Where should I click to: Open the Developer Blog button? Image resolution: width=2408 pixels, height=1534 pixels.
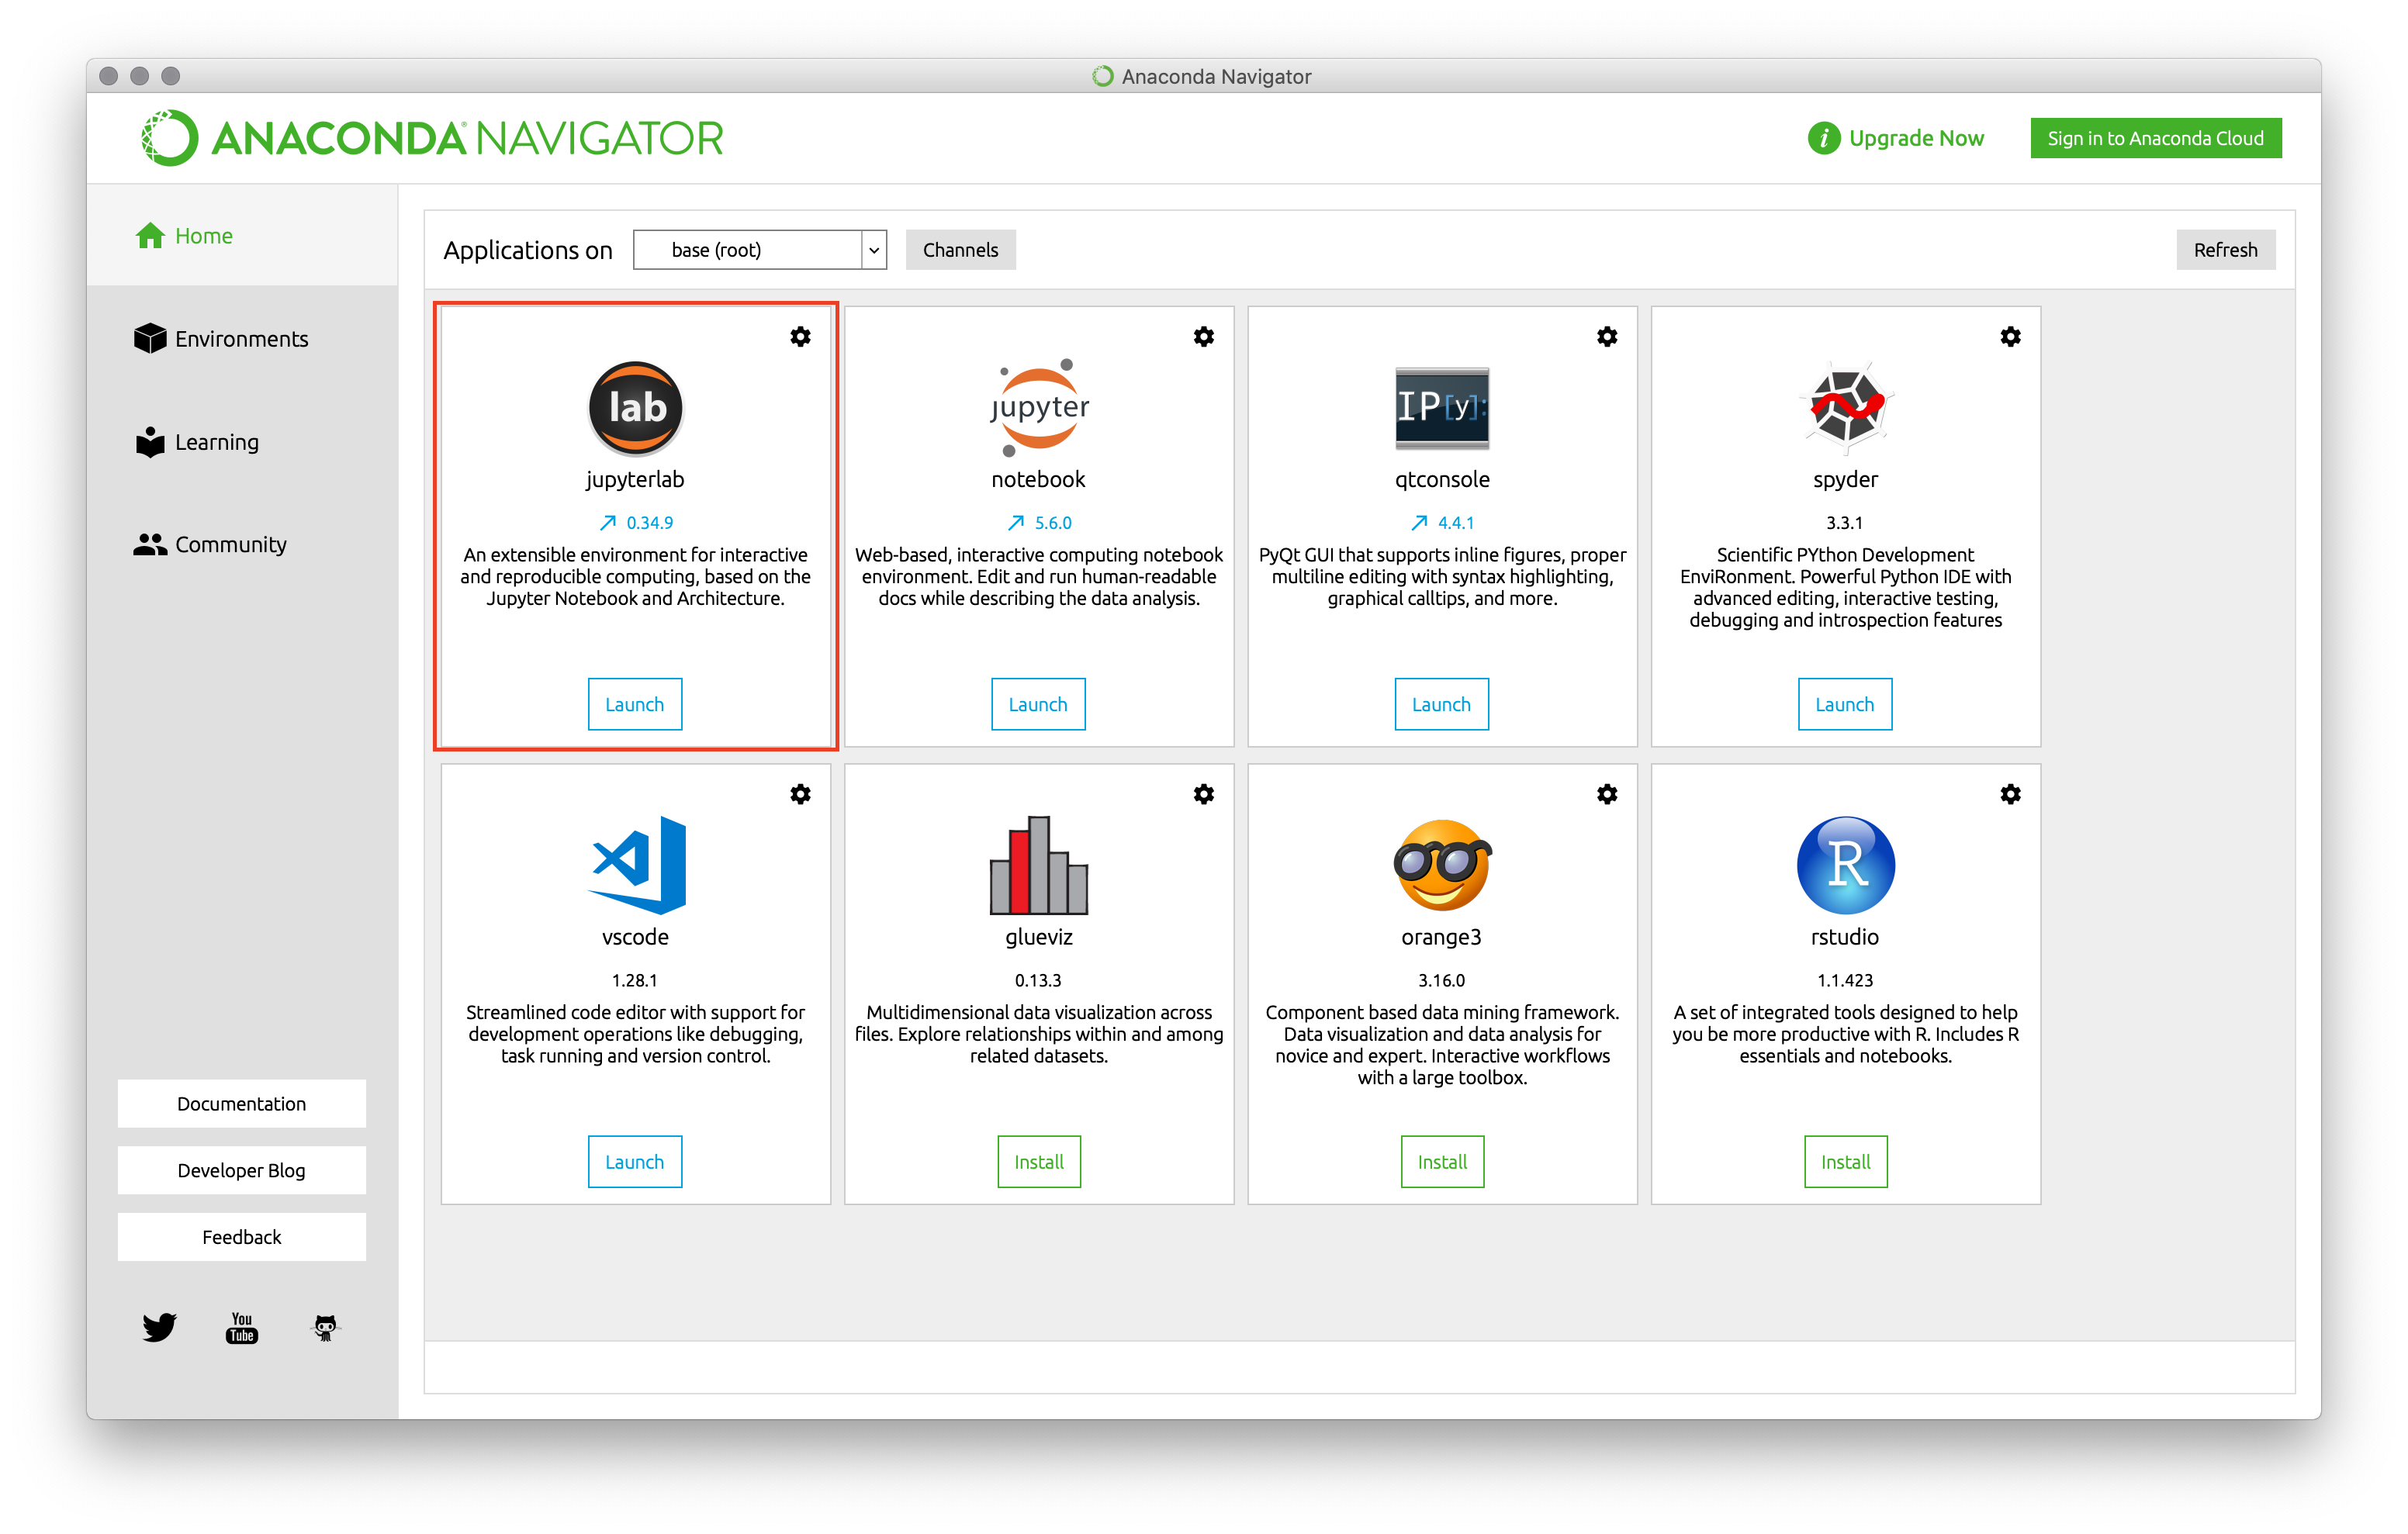[x=242, y=1170]
